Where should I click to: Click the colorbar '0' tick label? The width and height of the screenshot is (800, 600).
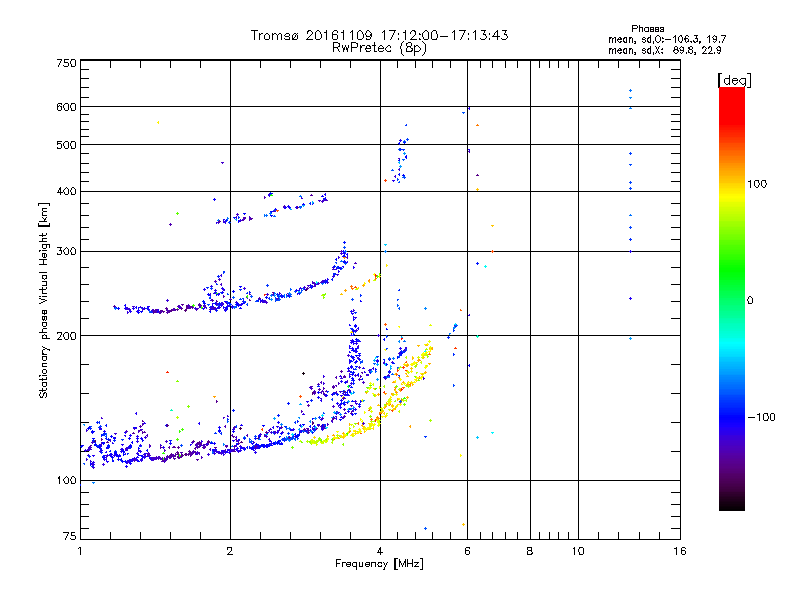pyautogui.click(x=750, y=301)
